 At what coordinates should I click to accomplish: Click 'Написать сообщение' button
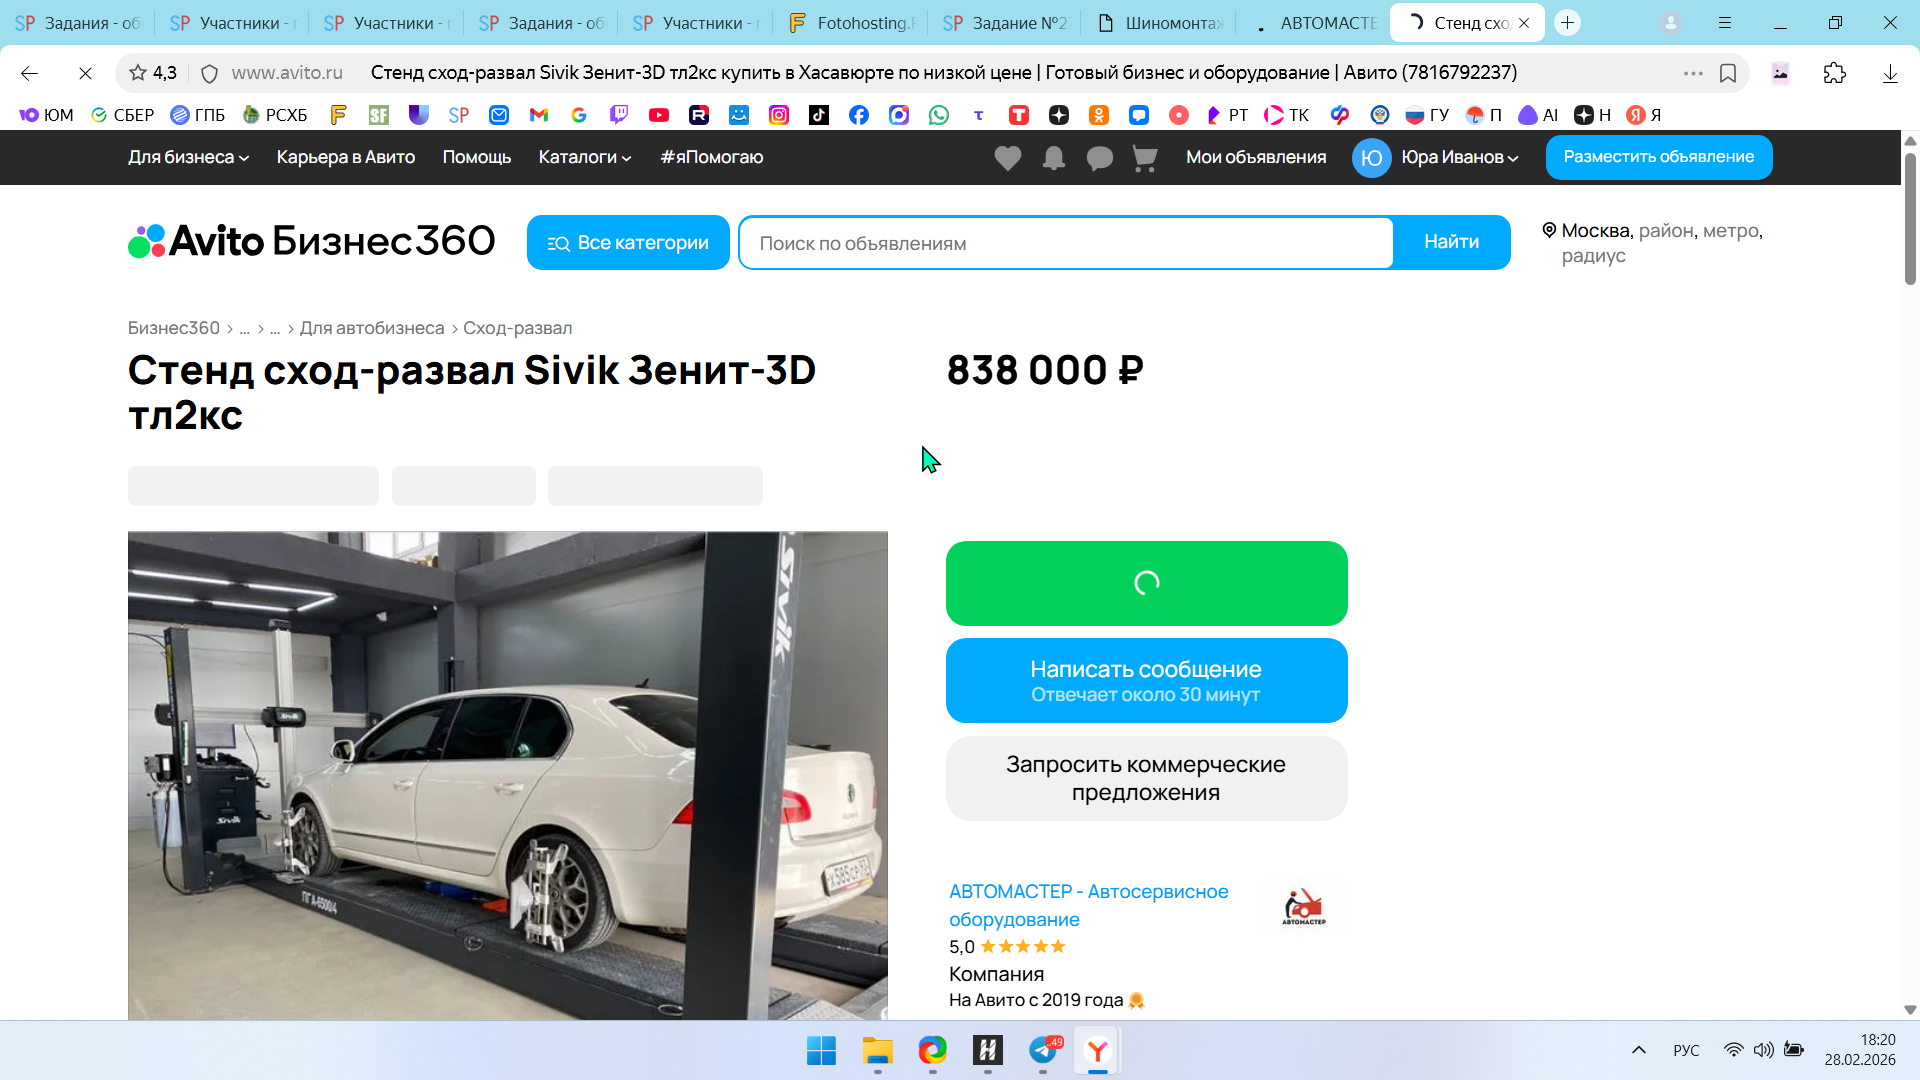tap(1146, 680)
